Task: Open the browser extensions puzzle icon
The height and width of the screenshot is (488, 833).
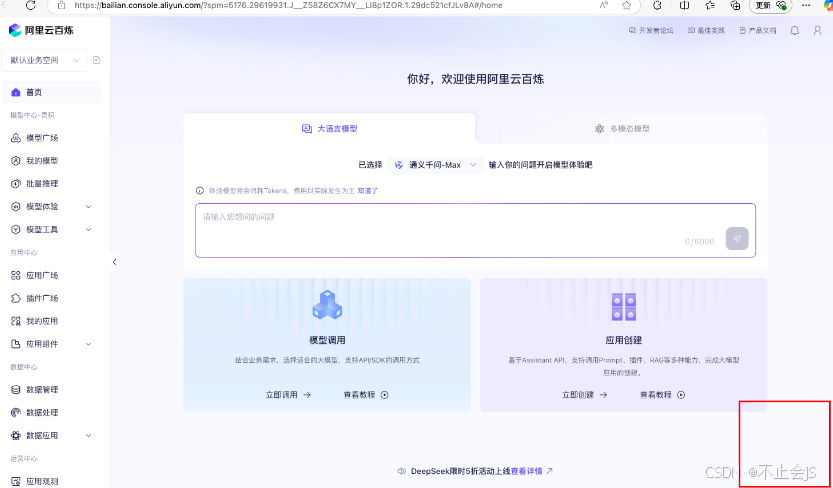Action: 657,5
